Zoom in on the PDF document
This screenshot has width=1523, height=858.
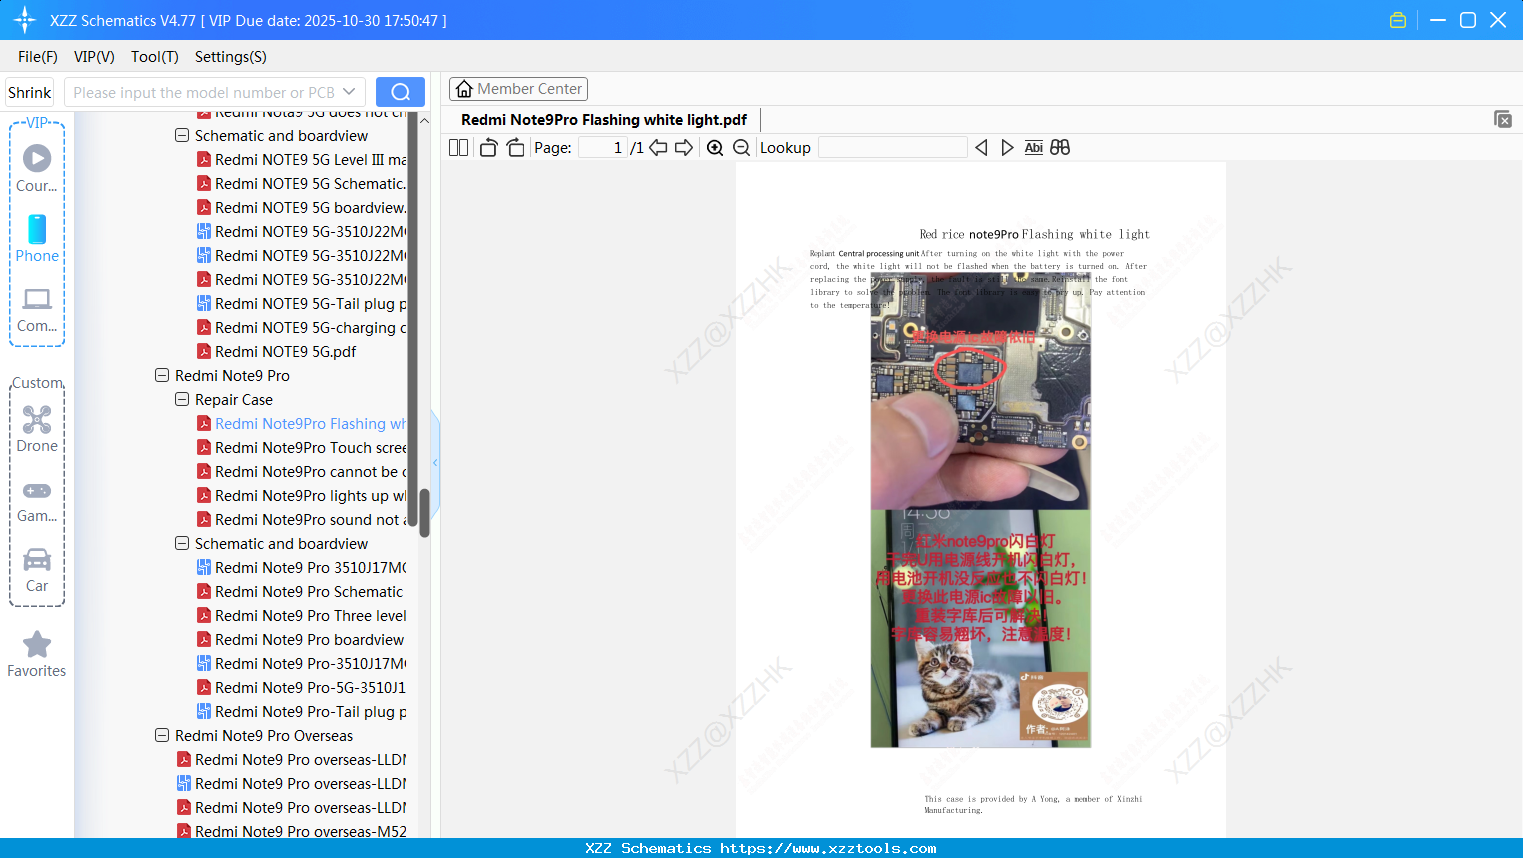tap(715, 148)
